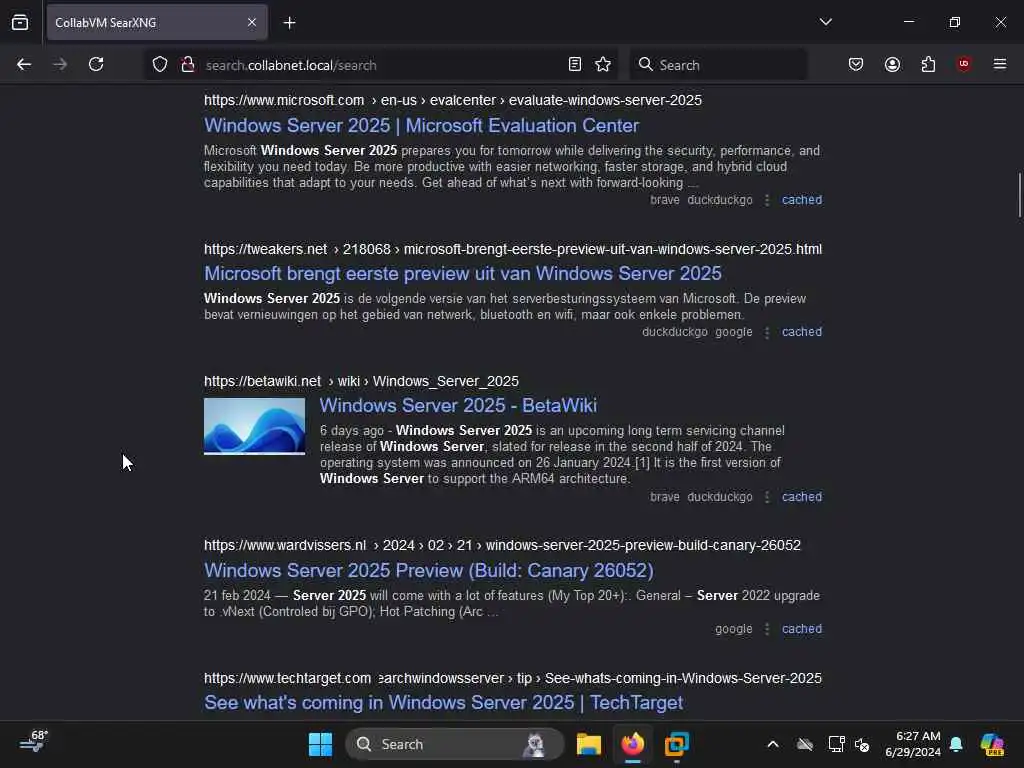Image resolution: width=1024 pixels, height=768 pixels.
Task: Open the Copilot preview icon
Action: pyautogui.click(x=992, y=744)
